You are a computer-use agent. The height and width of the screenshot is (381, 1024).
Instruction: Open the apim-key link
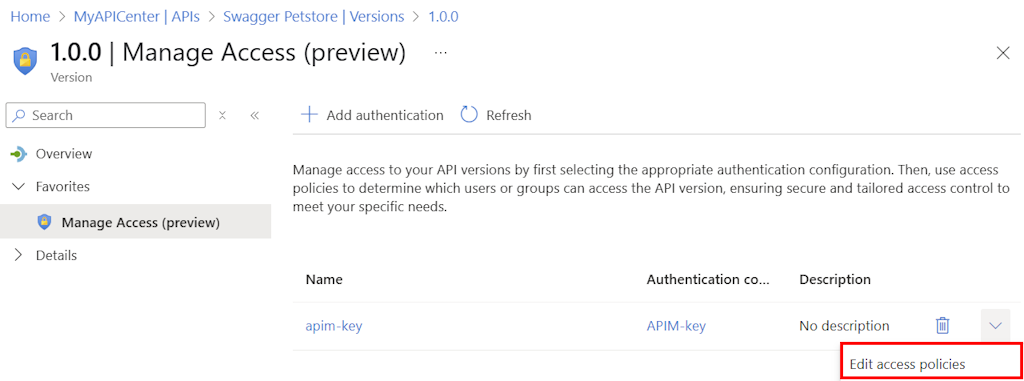point(334,325)
